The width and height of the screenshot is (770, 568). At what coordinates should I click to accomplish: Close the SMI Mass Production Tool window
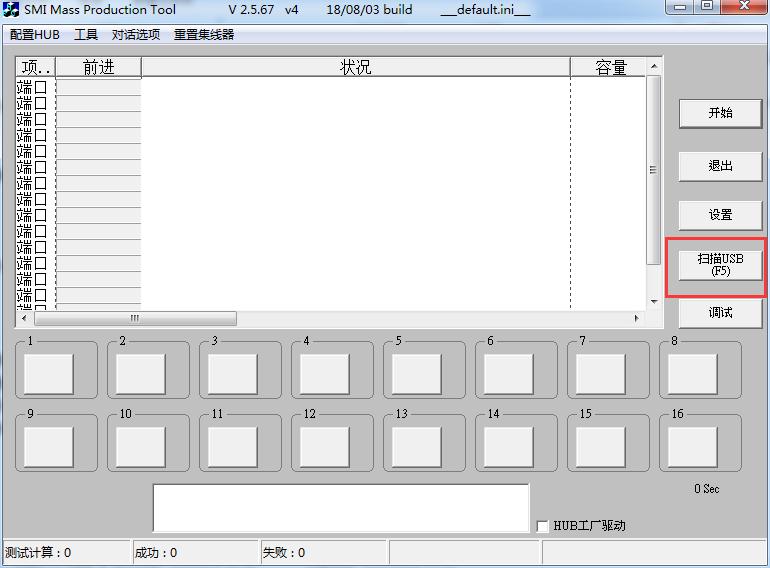click(744, 6)
